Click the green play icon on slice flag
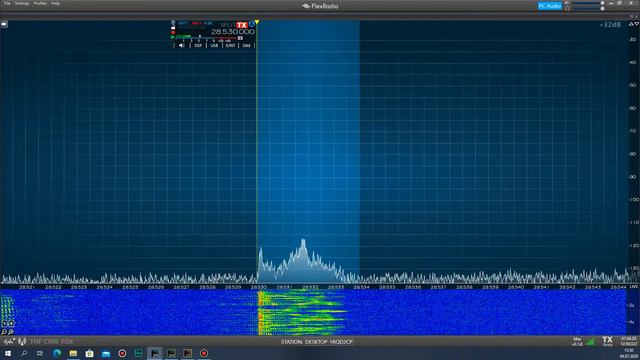Screen dimensions: 640x360 (173, 38)
